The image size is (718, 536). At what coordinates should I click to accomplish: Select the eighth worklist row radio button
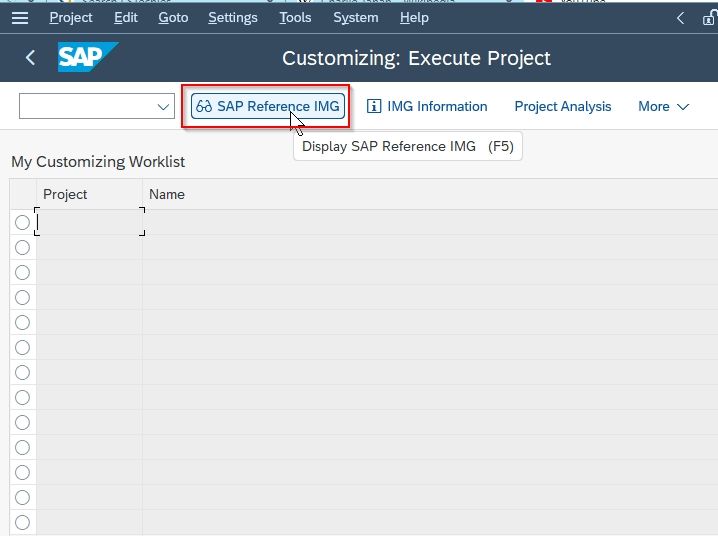[x=22, y=398]
